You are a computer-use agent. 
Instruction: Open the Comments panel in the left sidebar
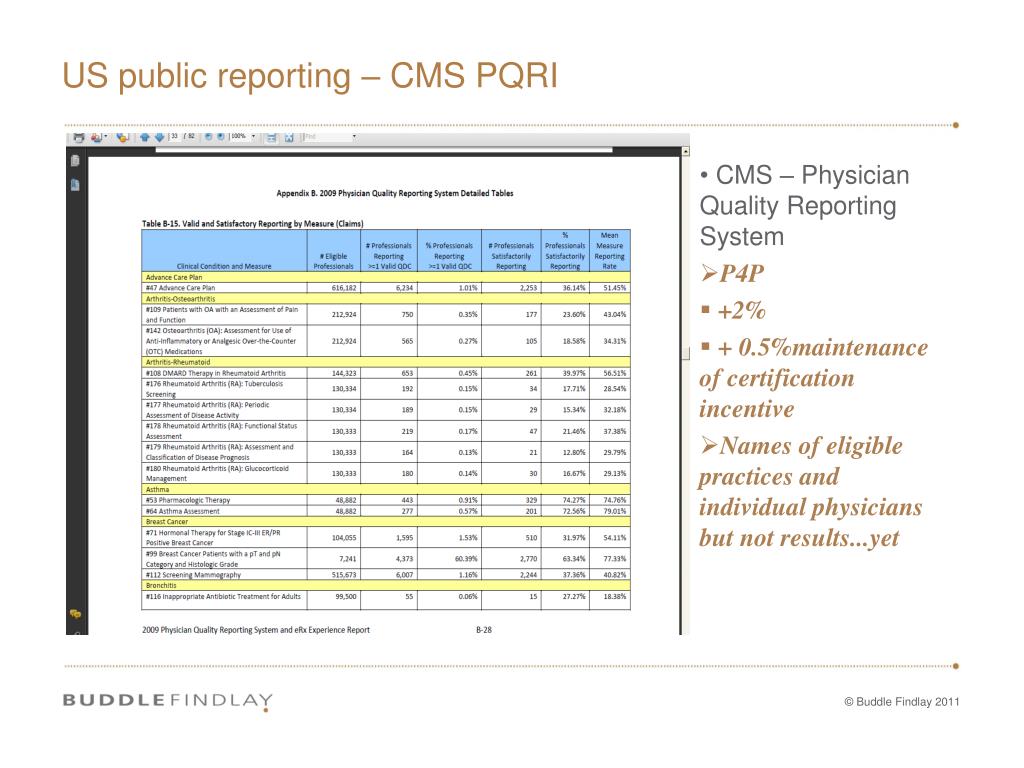[x=76, y=614]
